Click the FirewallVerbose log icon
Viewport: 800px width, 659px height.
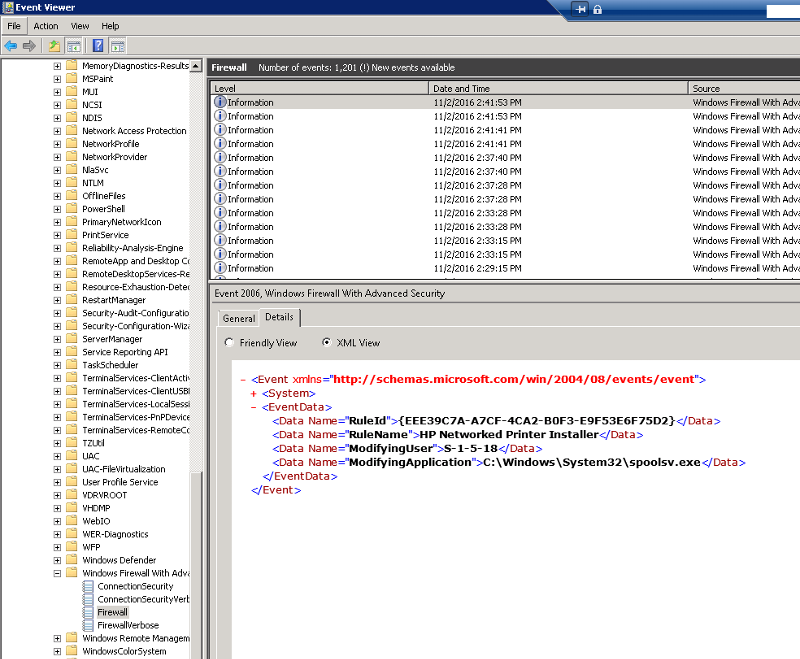click(88, 625)
